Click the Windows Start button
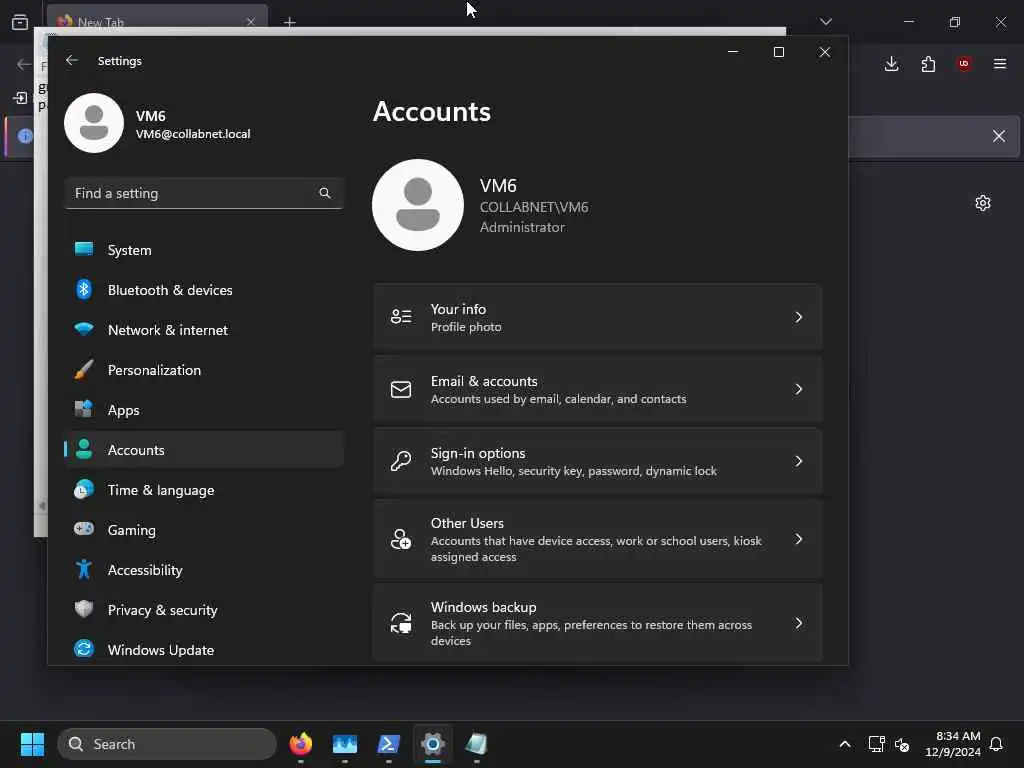 click(32, 744)
